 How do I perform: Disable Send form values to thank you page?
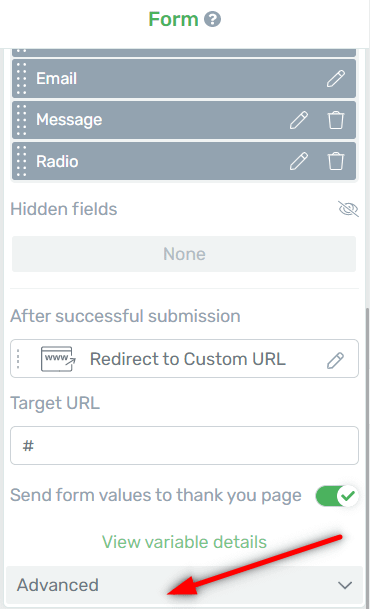pyautogui.click(x=337, y=496)
